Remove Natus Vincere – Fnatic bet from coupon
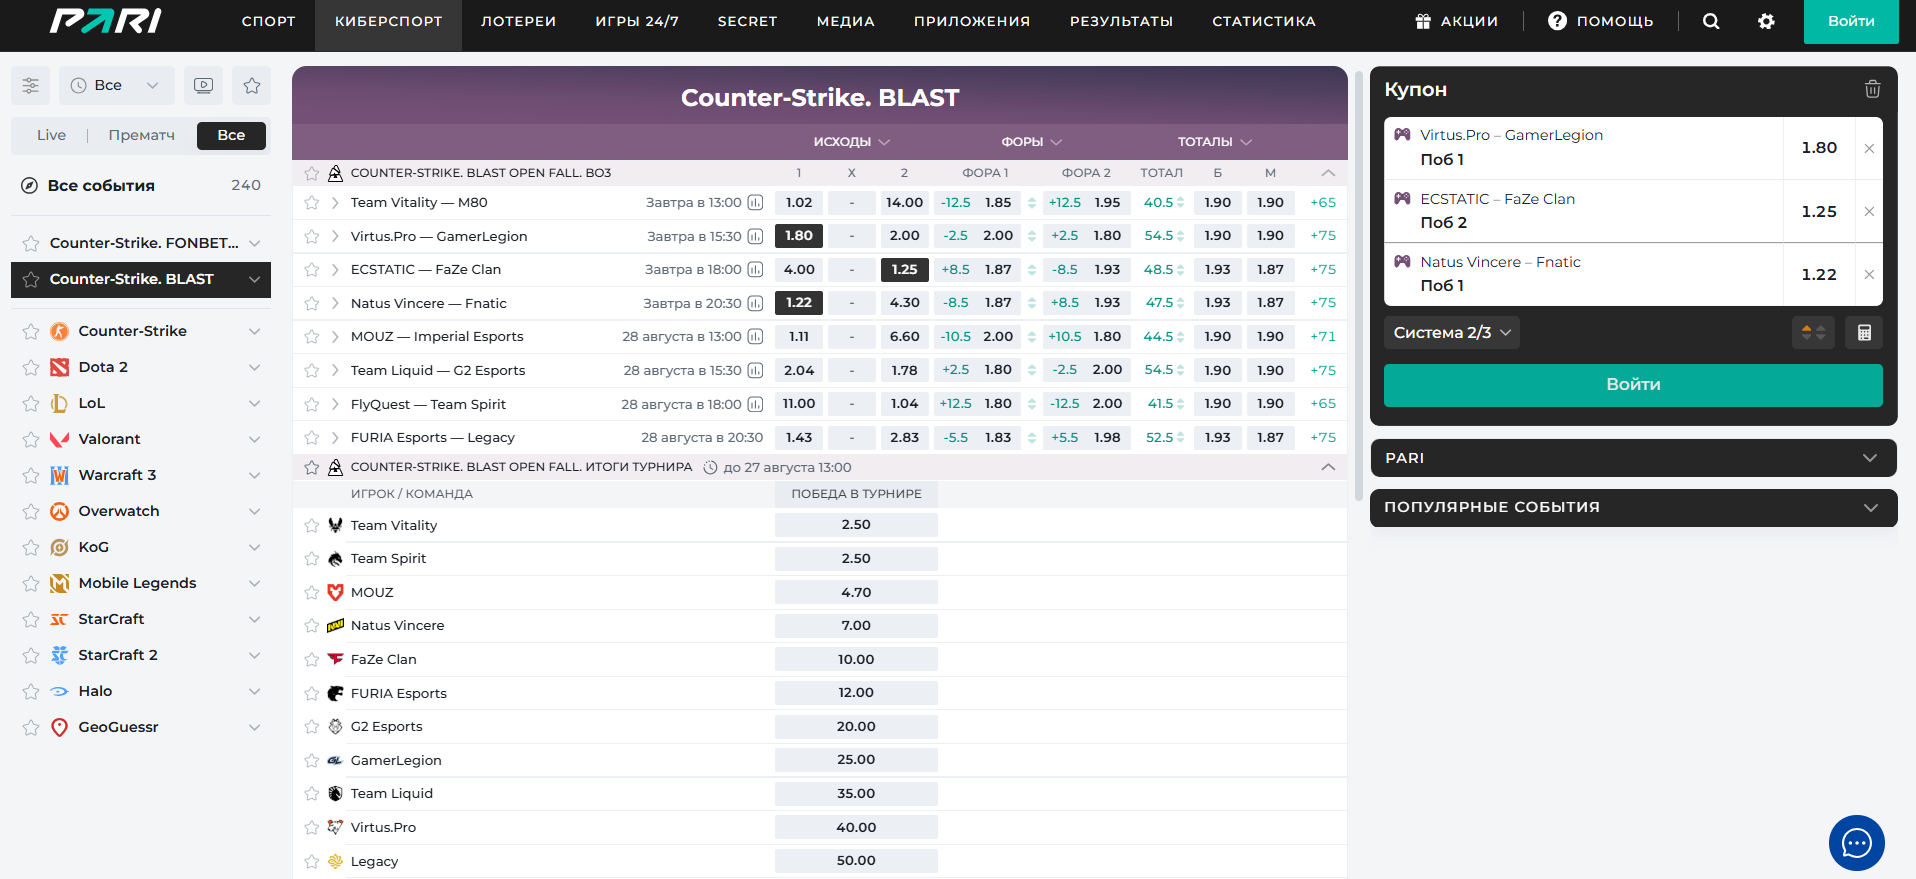This screenshot has height=879, width=1916. 1869,275
